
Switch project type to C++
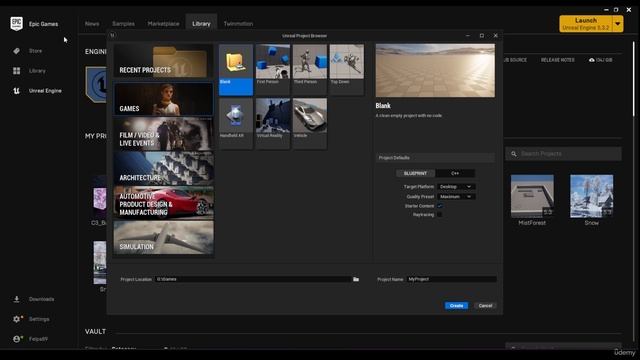click(x=455, y=173)
